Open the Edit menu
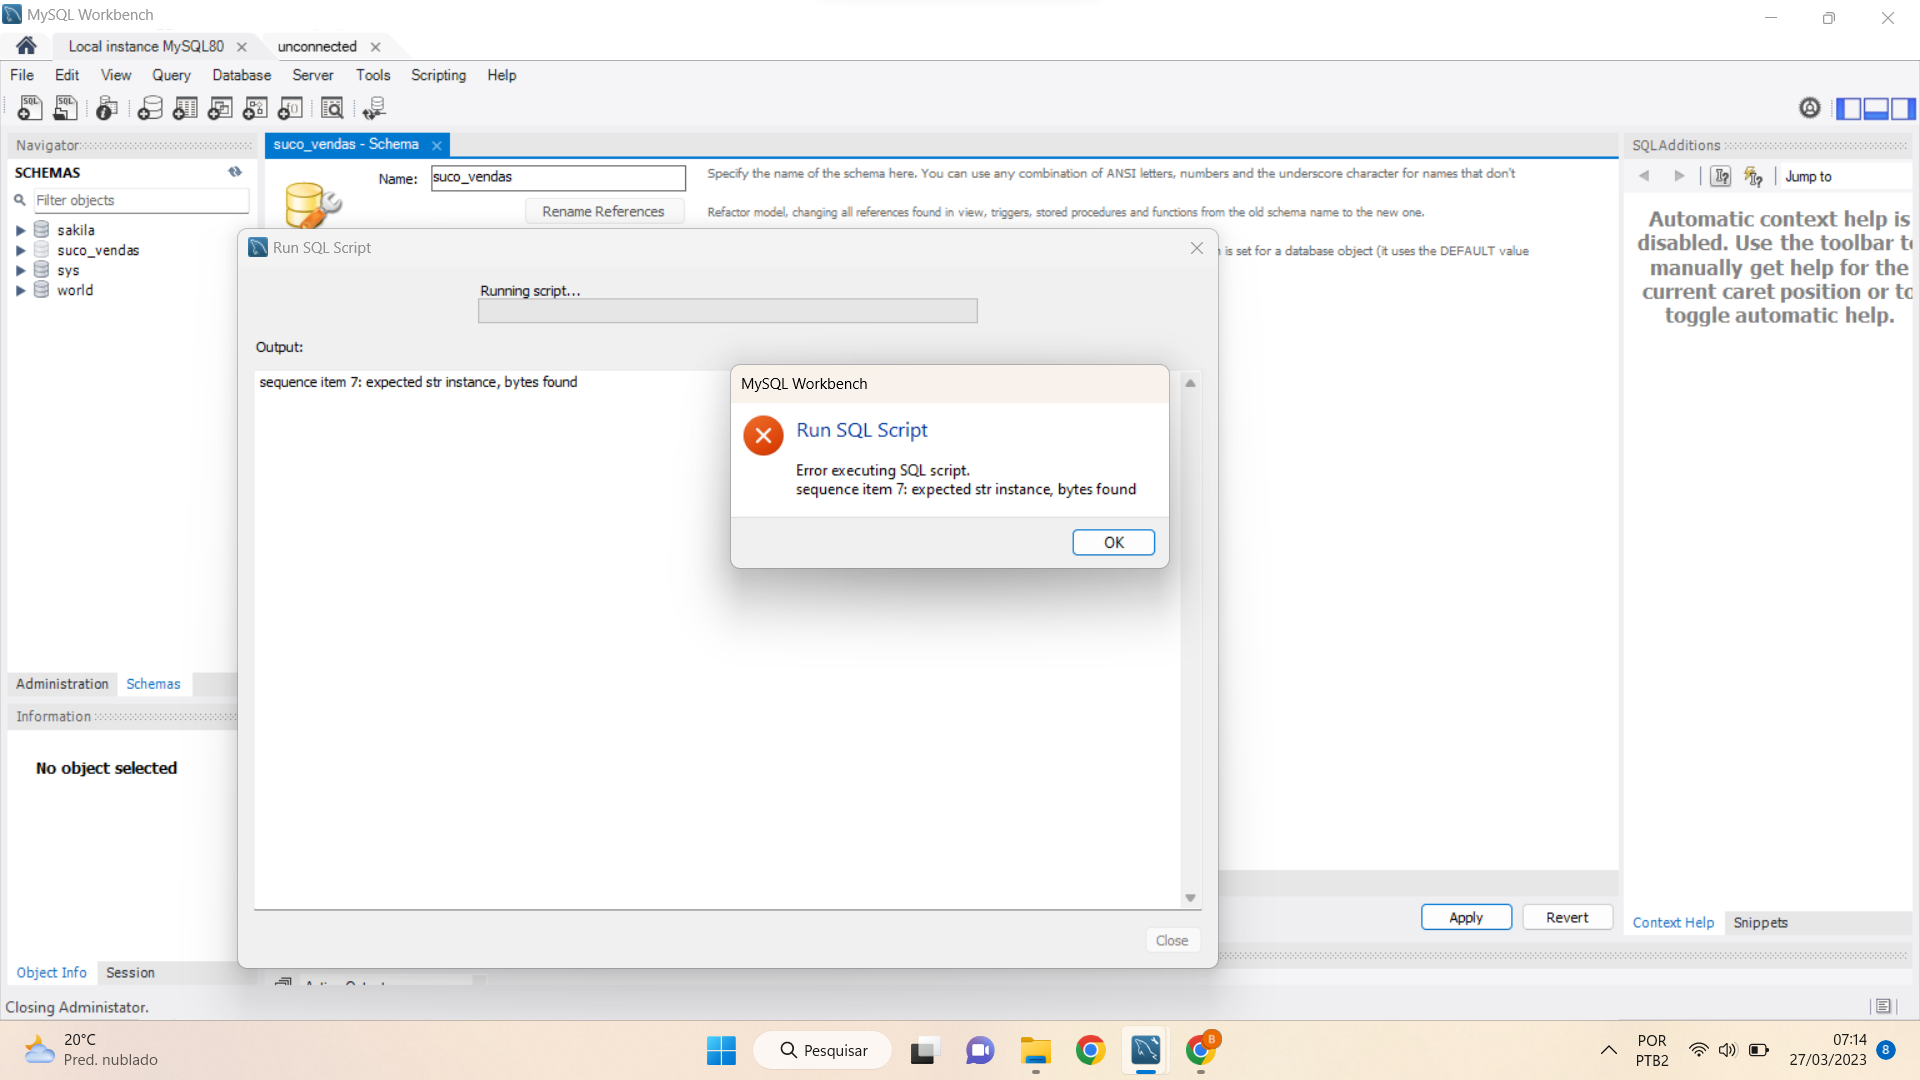This screenshot has width=1920, height=1080. 67,75
